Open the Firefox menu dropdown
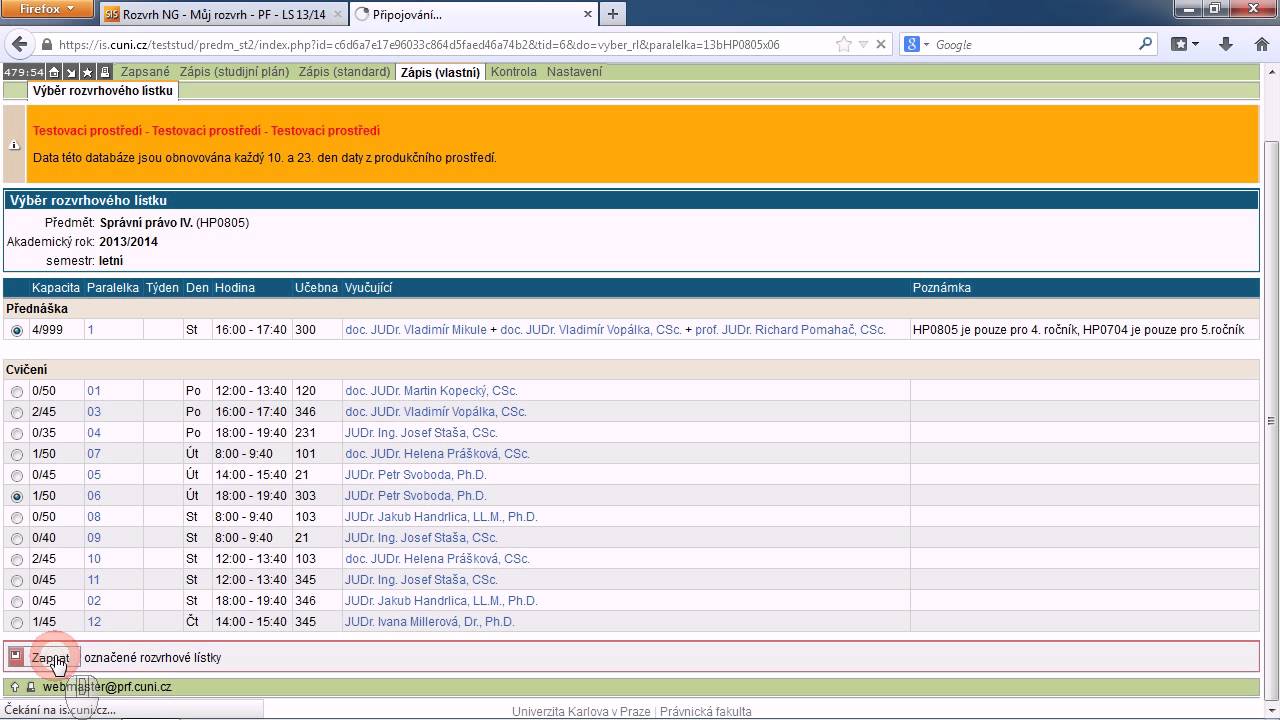The height and width of the screenshot is (720, 1280). tap(48, 9)
